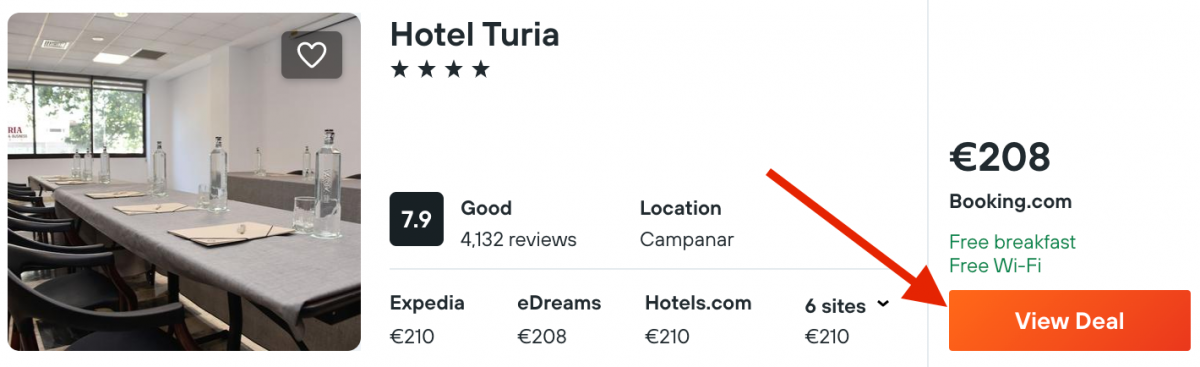Click the View Deal button
This screenshot has height=367, width=1200.
1069,321
